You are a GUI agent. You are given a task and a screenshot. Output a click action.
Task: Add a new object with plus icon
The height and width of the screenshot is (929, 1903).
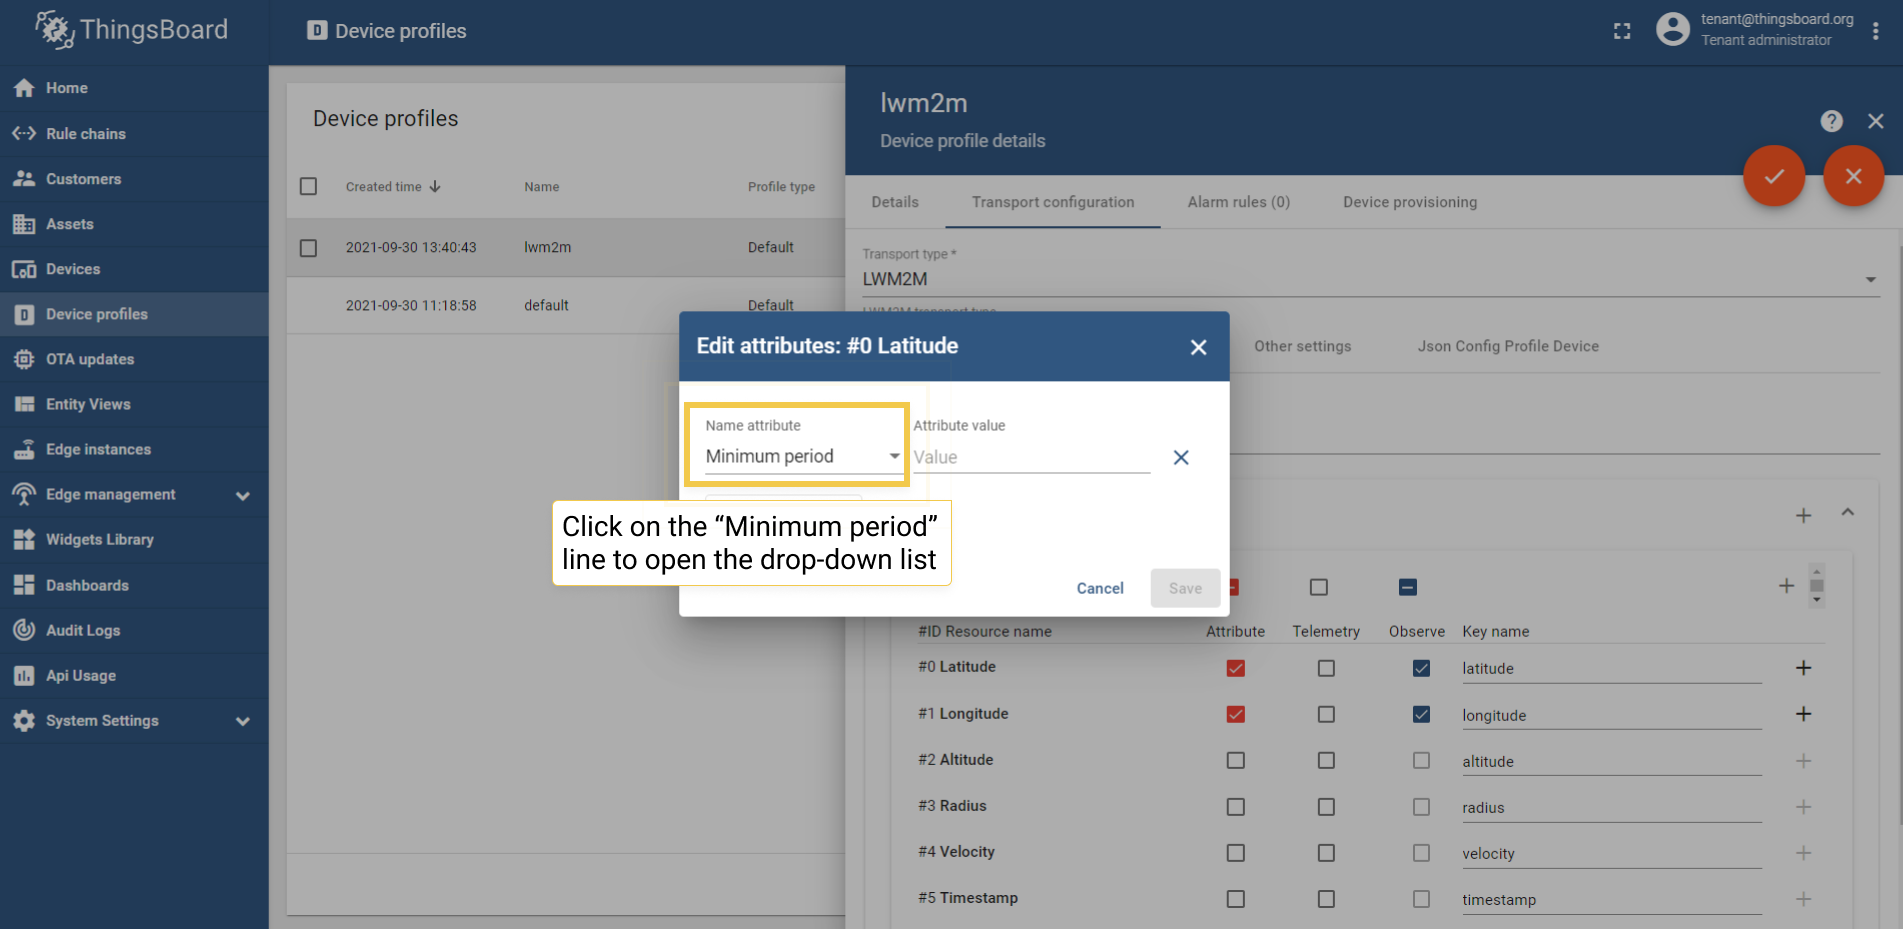(x=1803, y=515)
